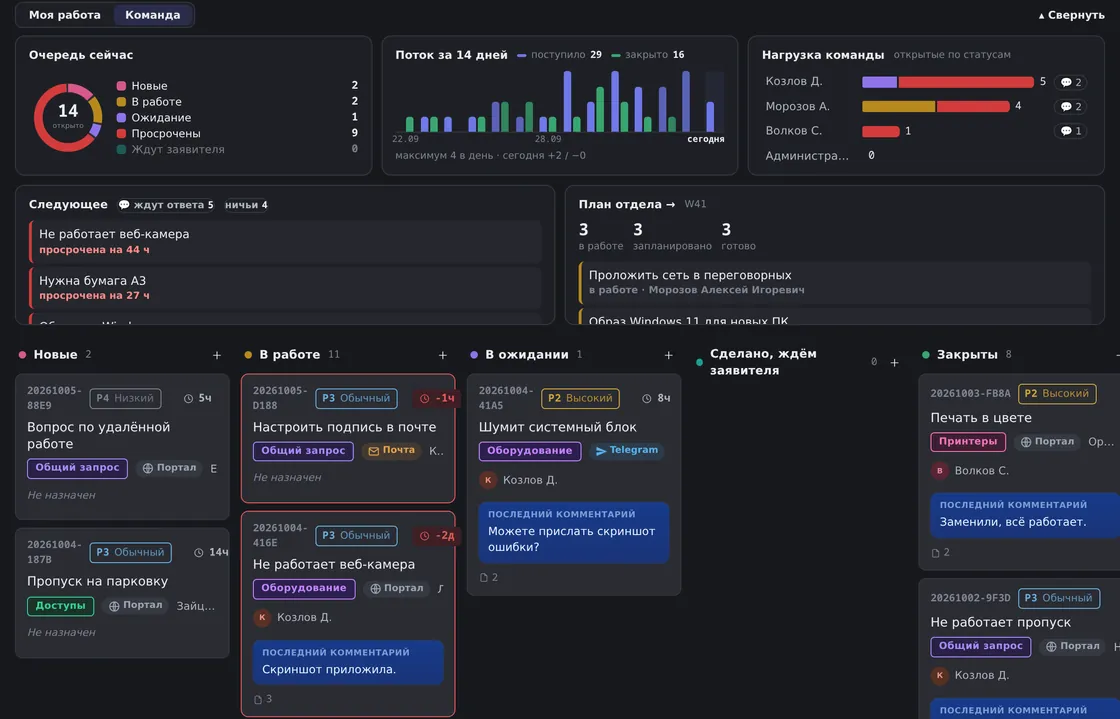Image resolution: width=1120 pixels, height=719 pixels.
Task: Filter next items by ничьи 4
Action: click(246, 205)
